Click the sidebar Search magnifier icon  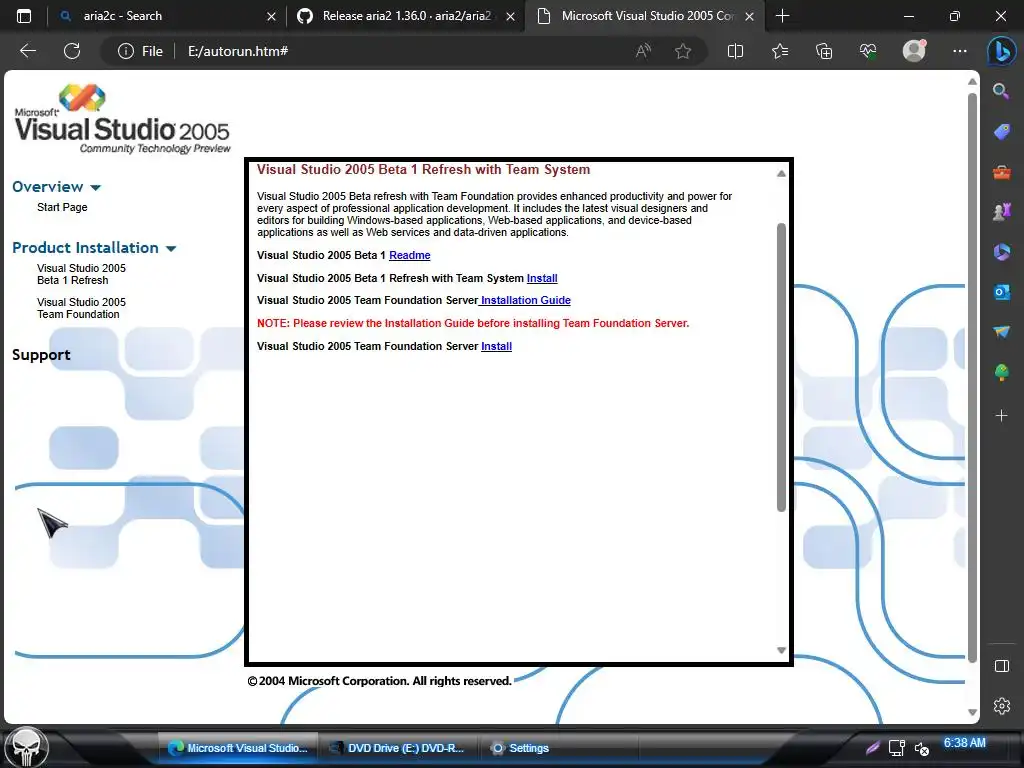1001,91
